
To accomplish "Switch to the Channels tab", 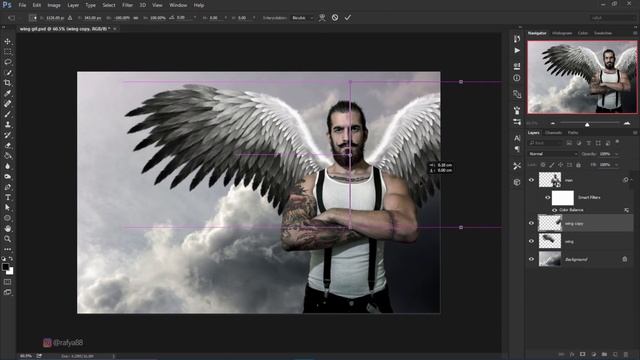I will click(x=553, y=133).
